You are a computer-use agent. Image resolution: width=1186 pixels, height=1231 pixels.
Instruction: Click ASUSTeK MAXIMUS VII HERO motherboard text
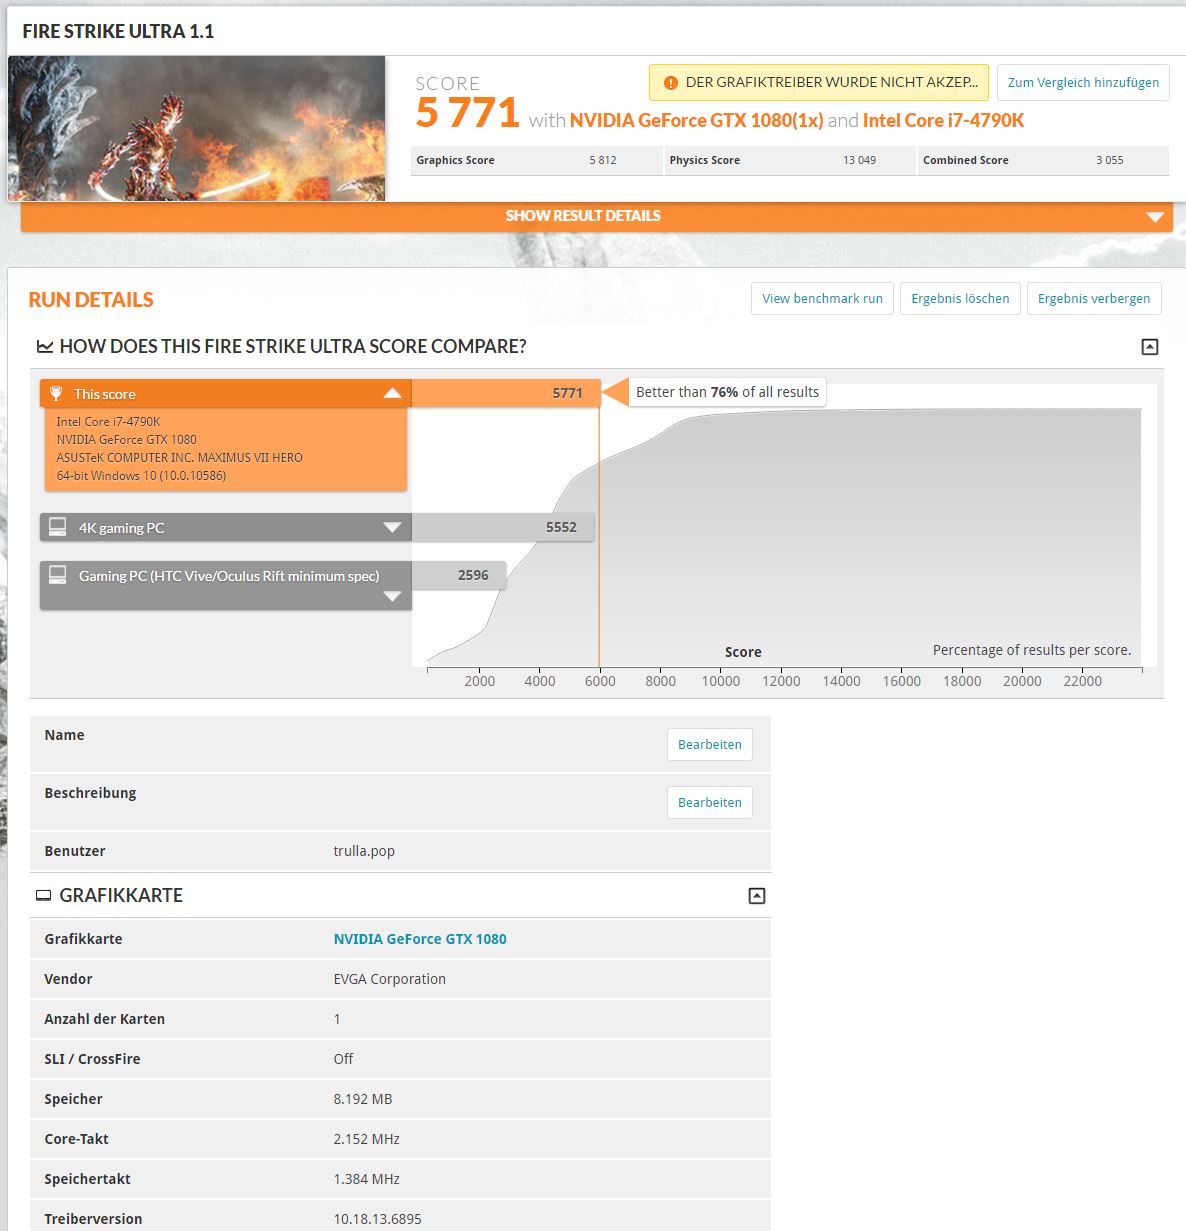click(x=179, y=458)
